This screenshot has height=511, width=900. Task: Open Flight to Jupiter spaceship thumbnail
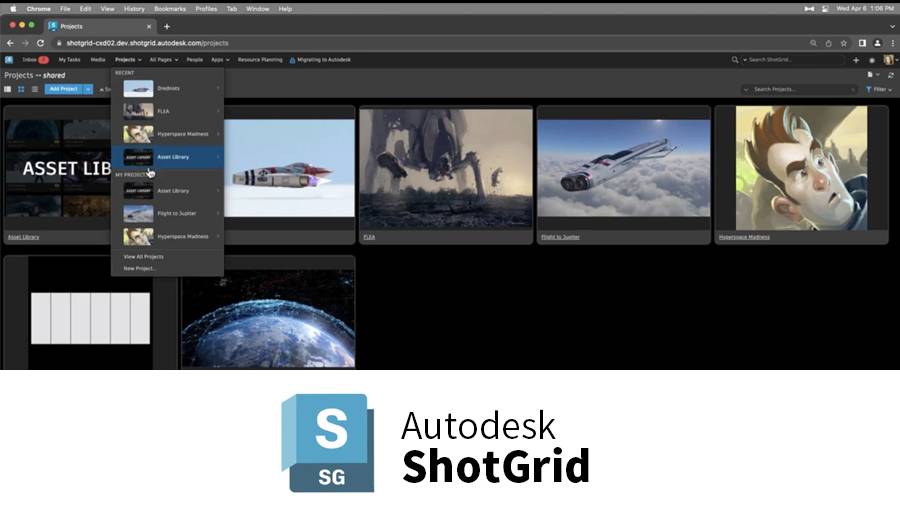(x=624, y=168)
